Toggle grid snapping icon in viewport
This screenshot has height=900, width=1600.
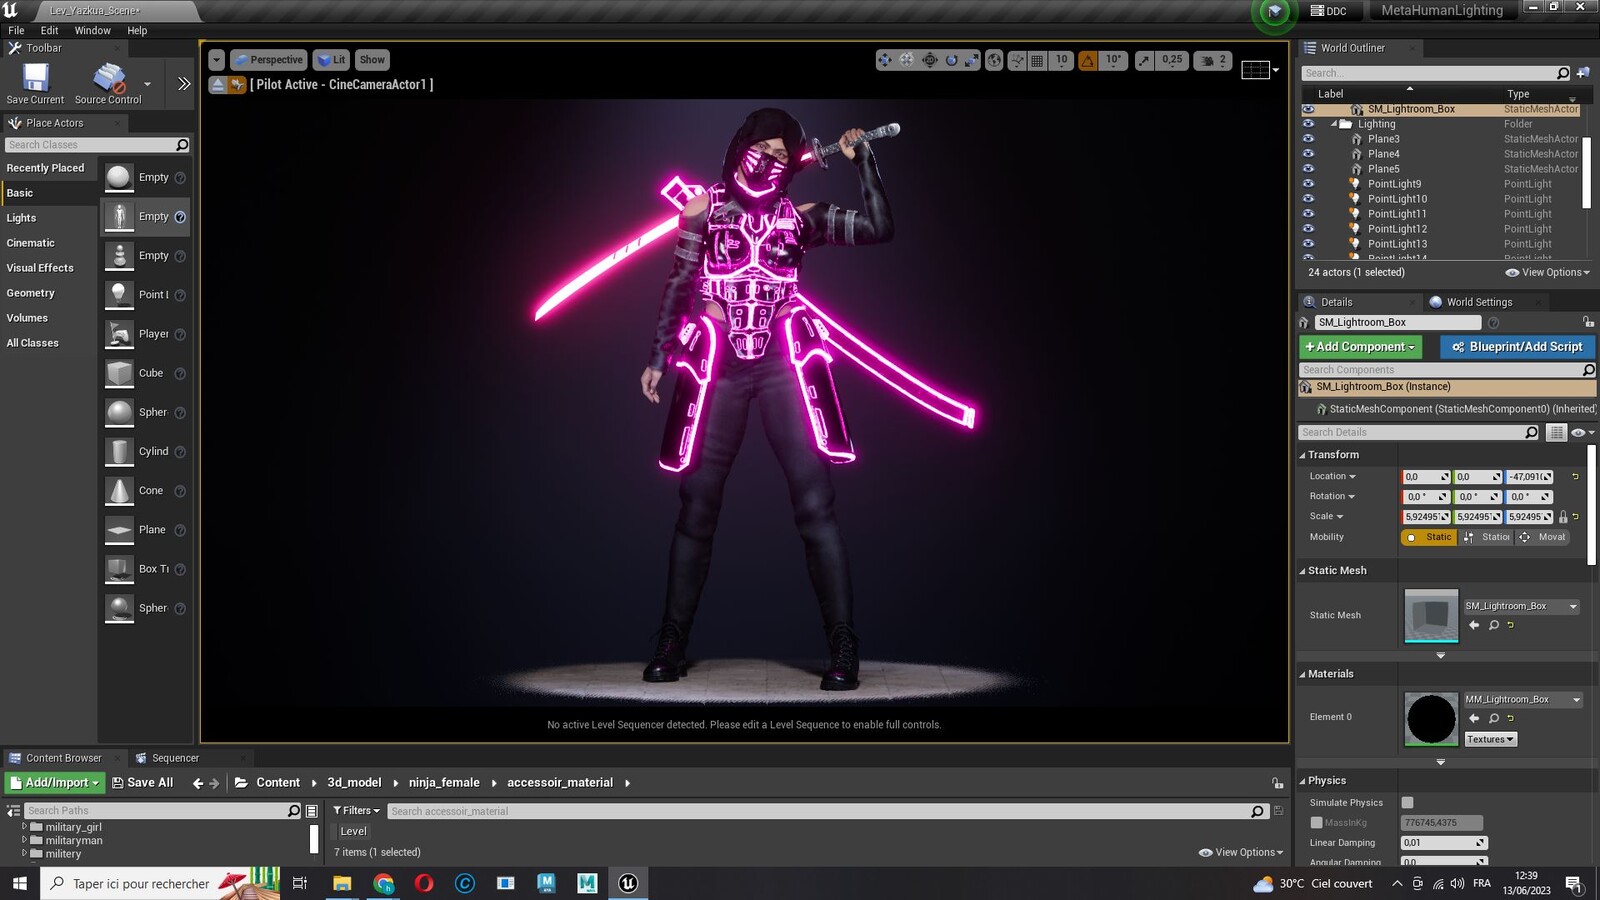click(1037, 60)
